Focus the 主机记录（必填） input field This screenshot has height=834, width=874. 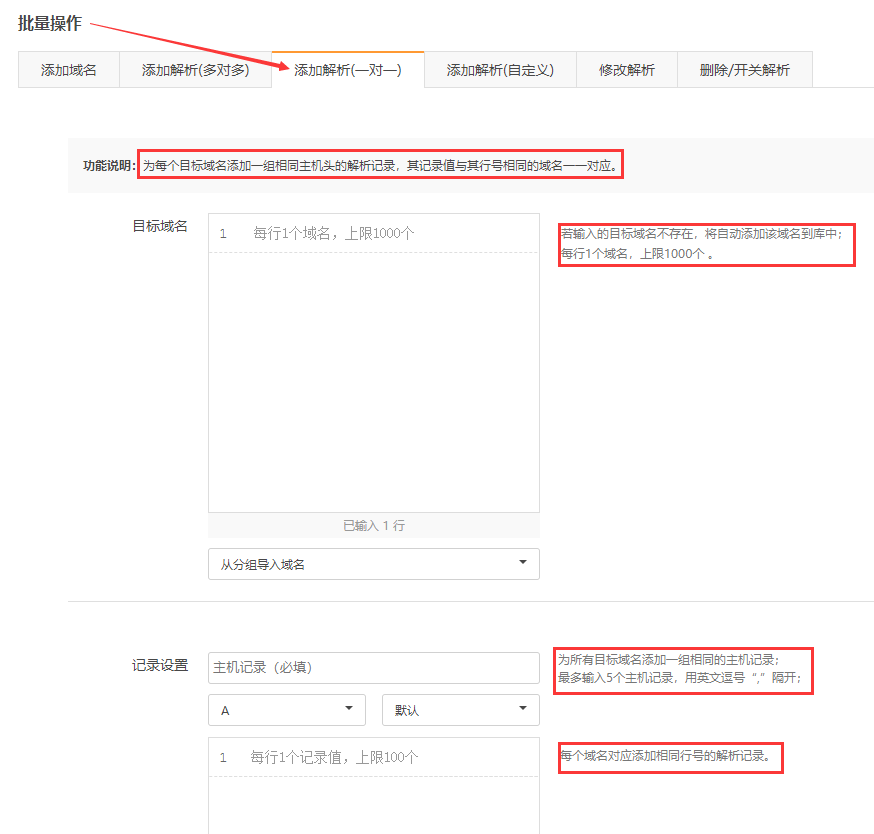click(373, 668)
